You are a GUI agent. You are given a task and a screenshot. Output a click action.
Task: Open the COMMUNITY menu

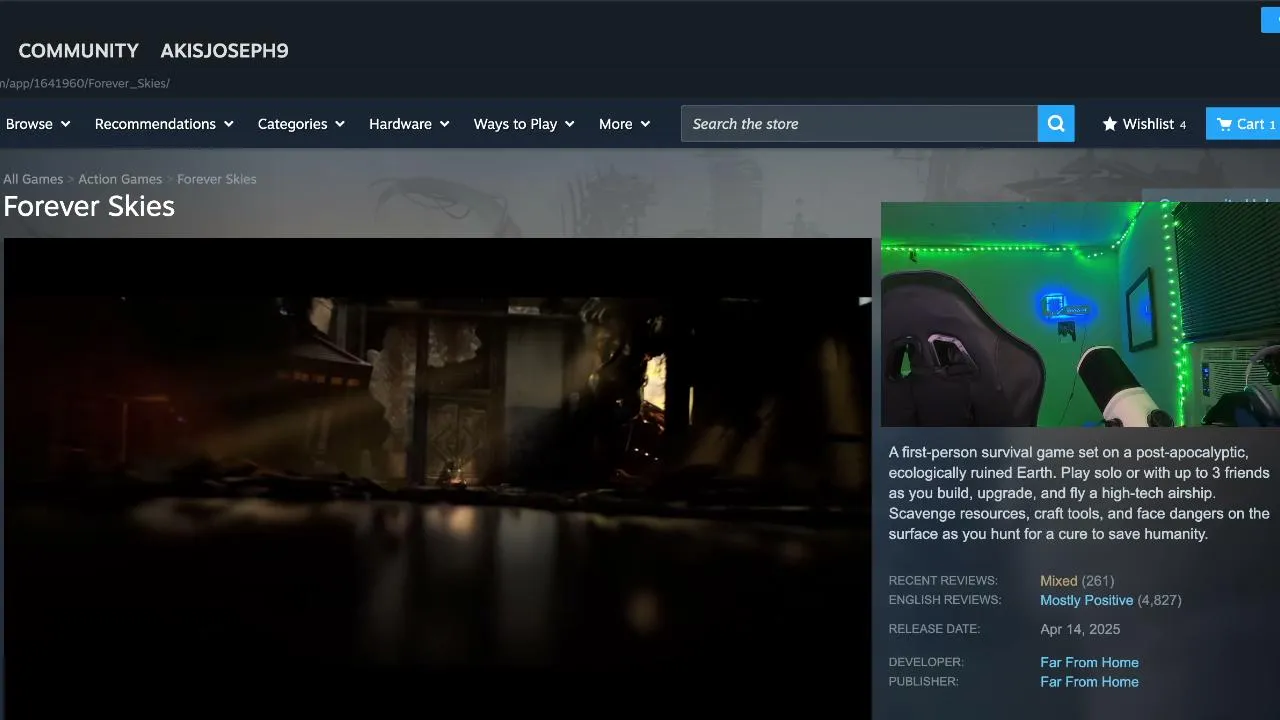pyautogui.click(x=79, y=51)
